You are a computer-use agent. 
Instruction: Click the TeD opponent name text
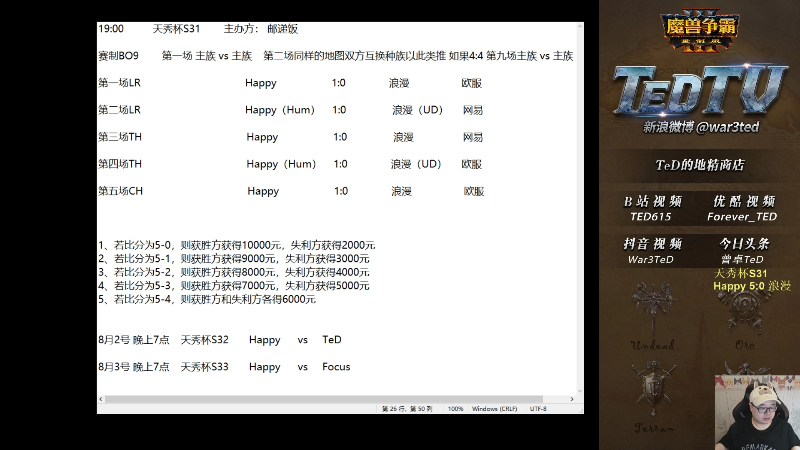pos(332,340)
